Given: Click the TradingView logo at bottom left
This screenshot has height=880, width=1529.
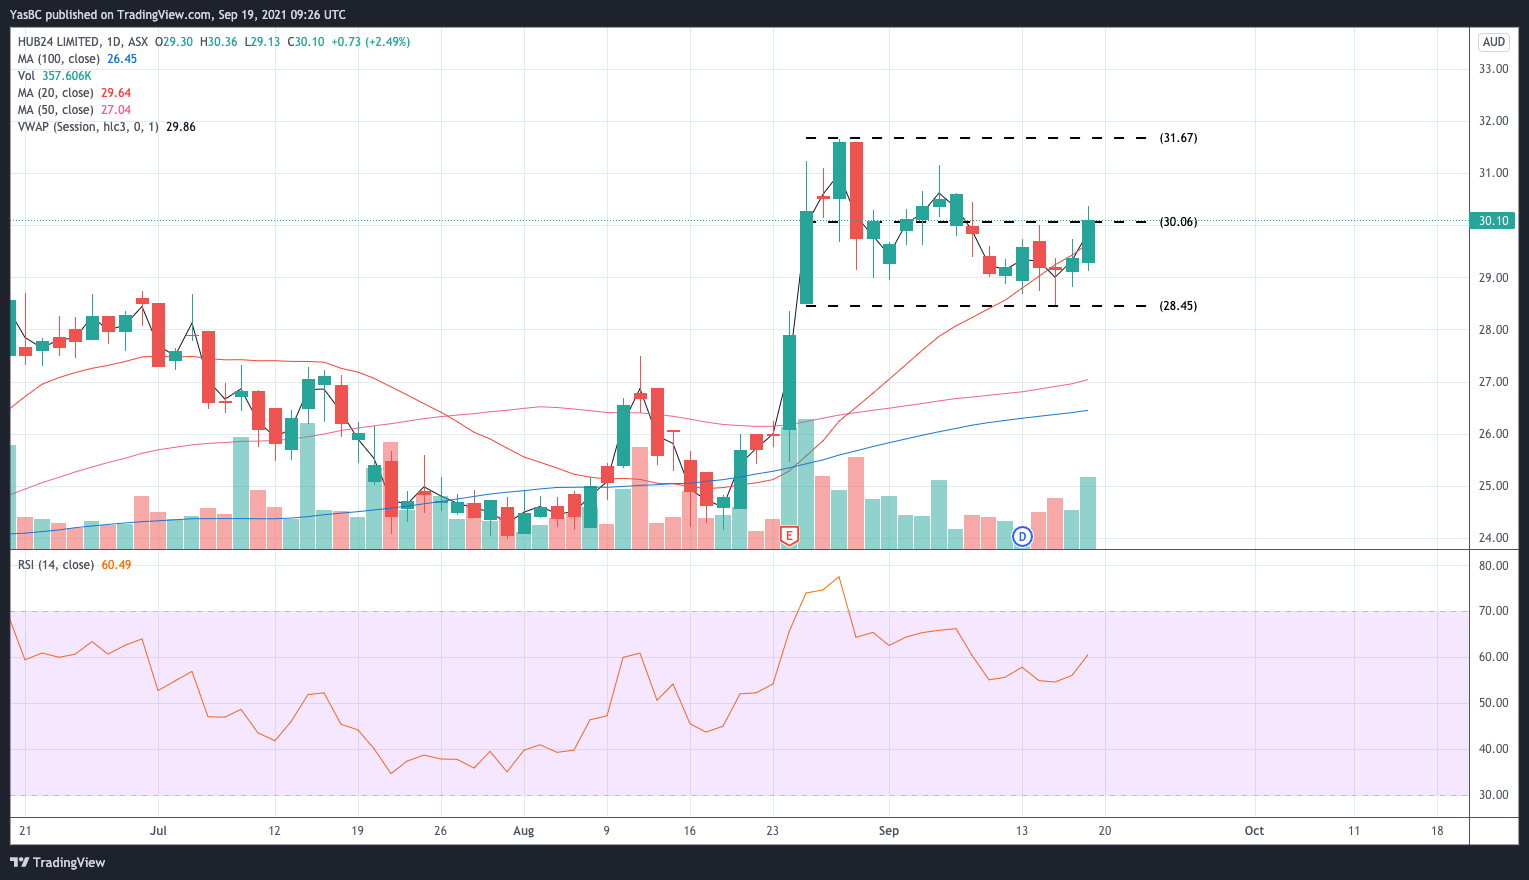Looking at the screenshot, I should (x=58, y=862).
